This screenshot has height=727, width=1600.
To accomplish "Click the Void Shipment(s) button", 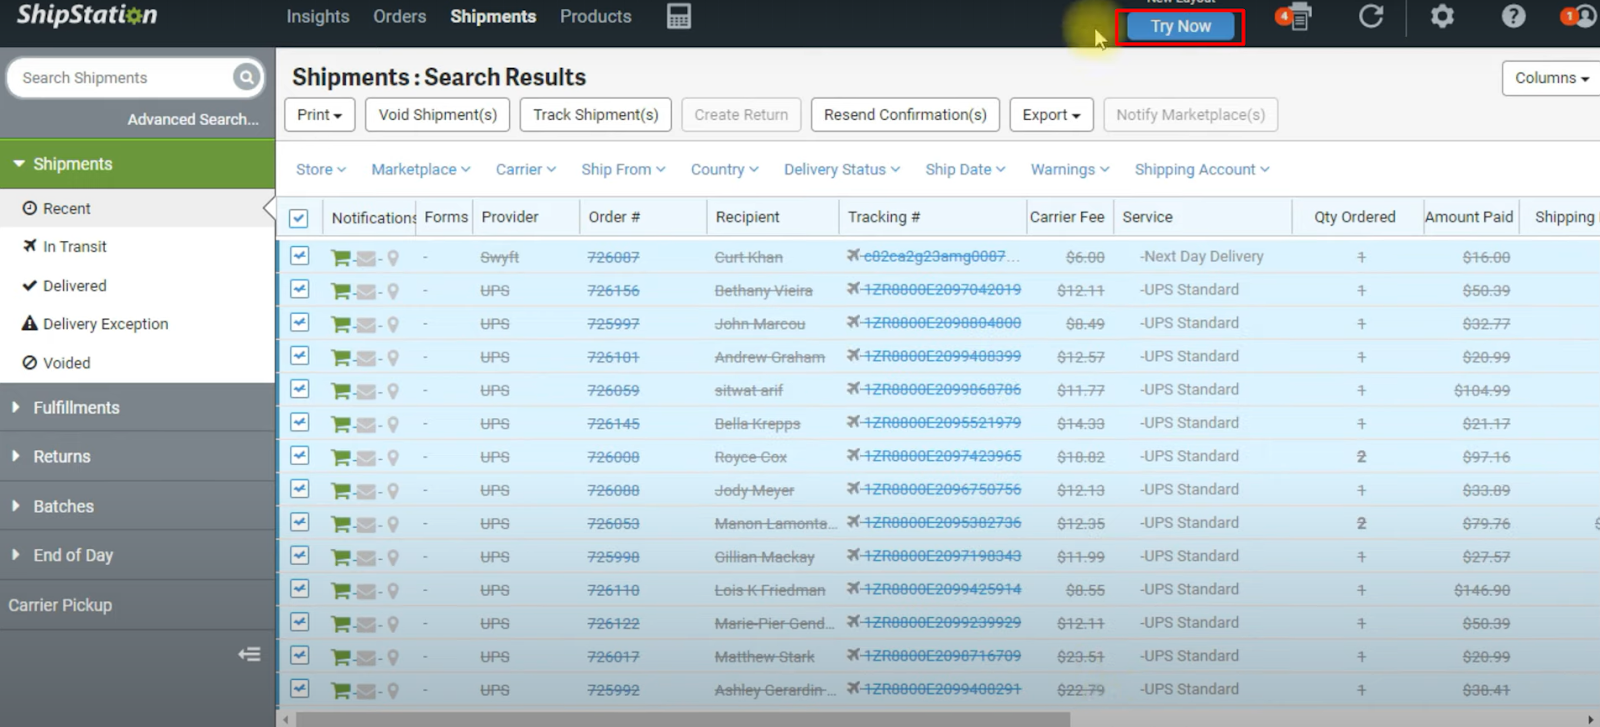I will pyautogui.click(x=438, y=115).
